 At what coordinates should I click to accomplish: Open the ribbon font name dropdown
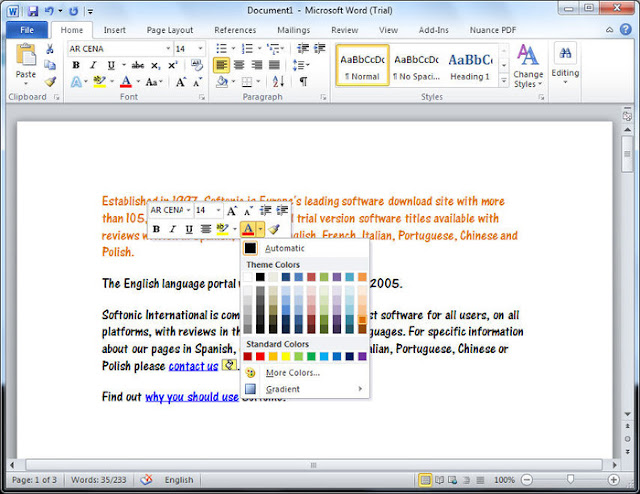168,49
